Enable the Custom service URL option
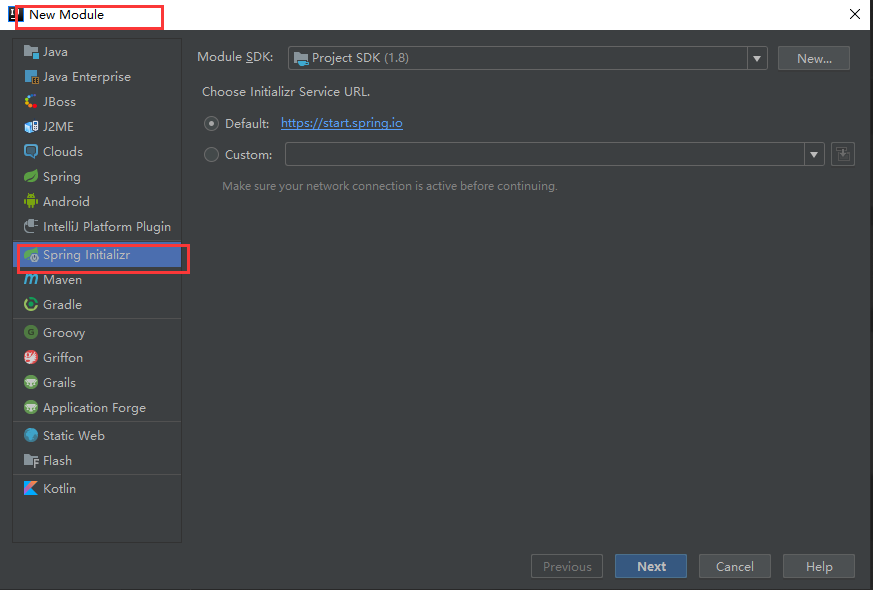This screenshot has width=873, height=590. [210, 154]
